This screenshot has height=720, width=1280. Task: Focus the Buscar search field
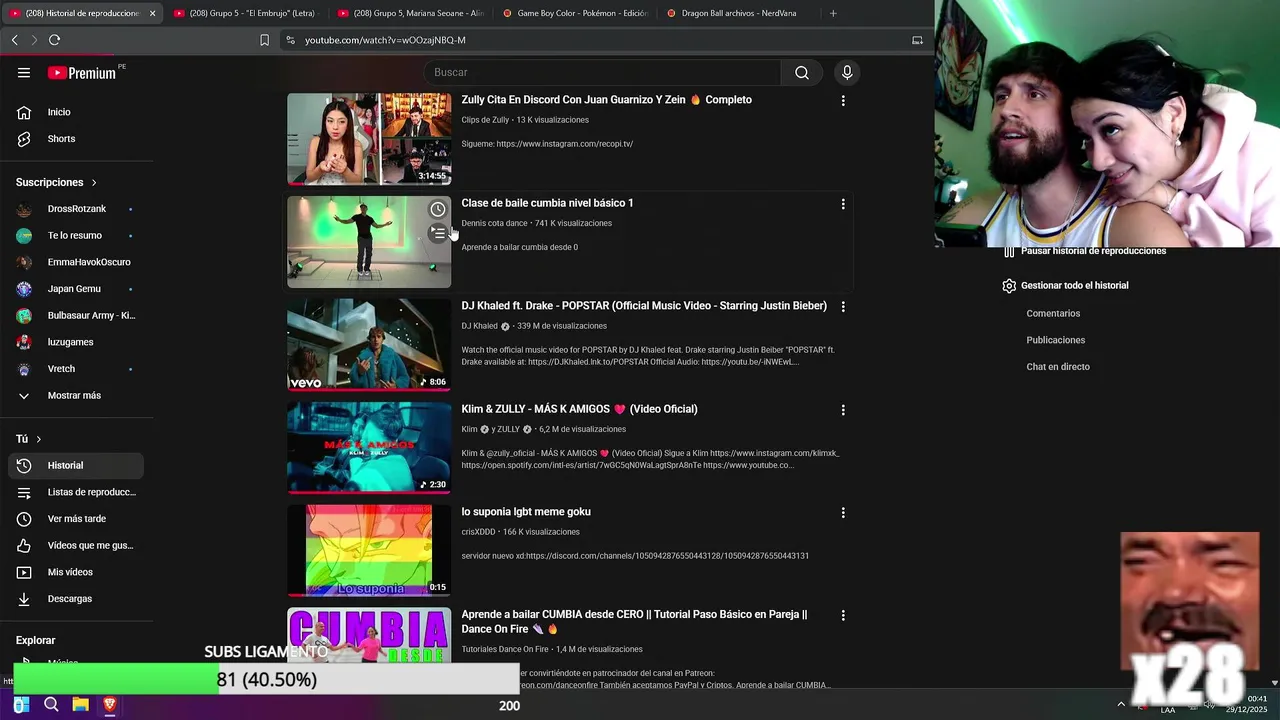(602, 72)
